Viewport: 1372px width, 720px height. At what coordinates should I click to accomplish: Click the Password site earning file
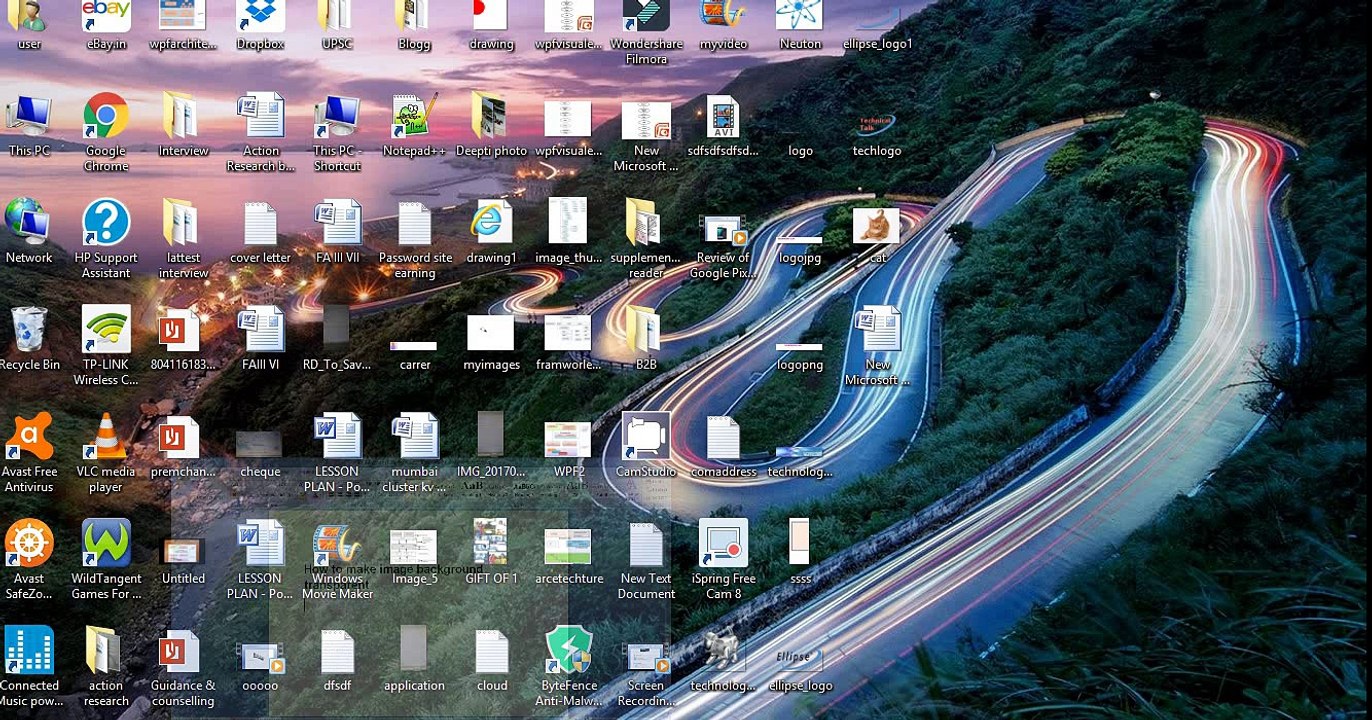414,223
